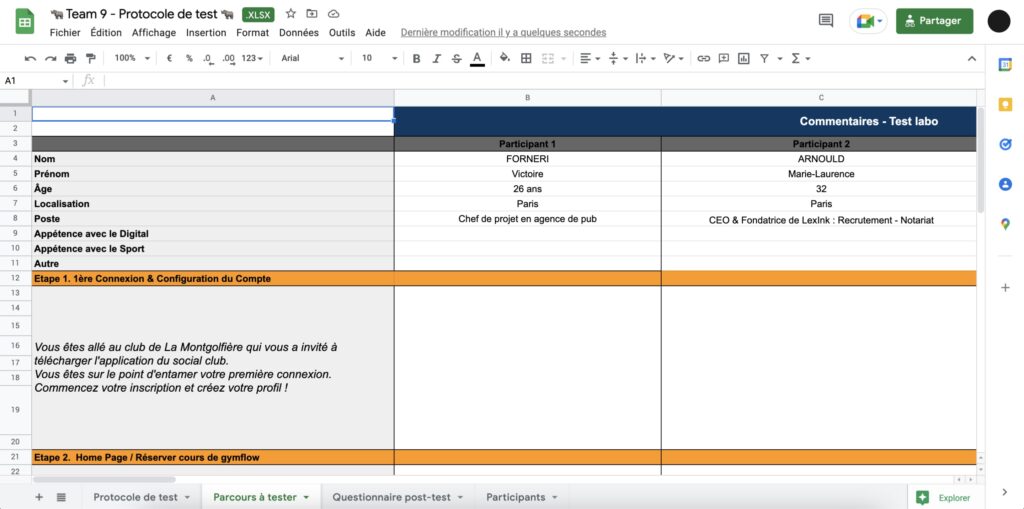The width and height of the screenshot is (1024, 509).
Task: Star this spreadsheet document
Action: coord(290,14)
